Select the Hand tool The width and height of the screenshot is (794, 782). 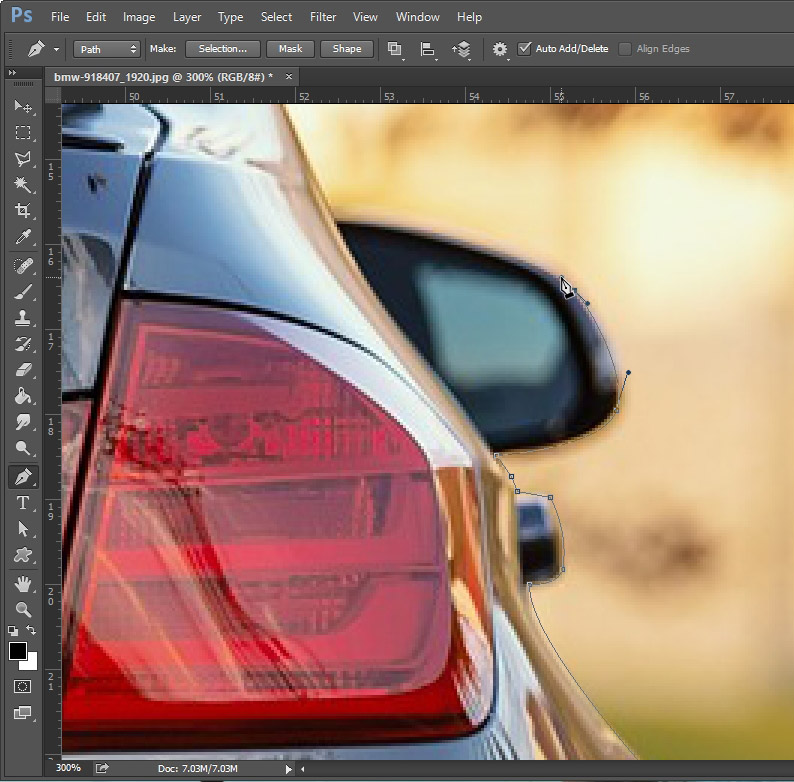tap(22, 585)
